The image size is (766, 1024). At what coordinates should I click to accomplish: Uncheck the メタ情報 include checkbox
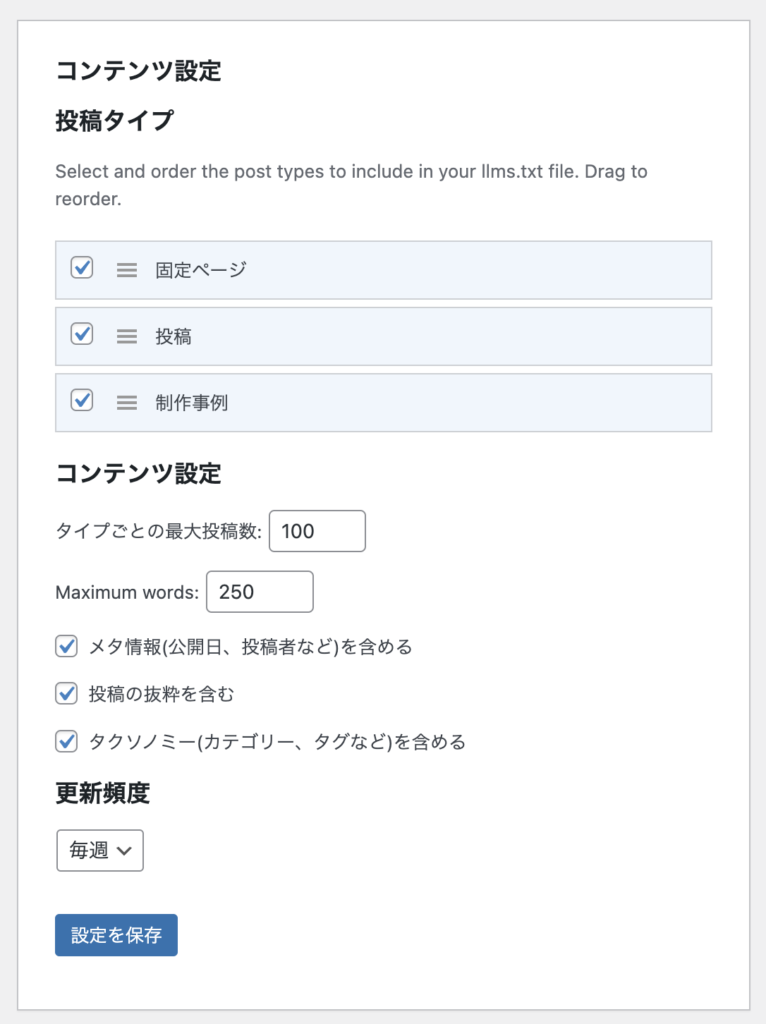pyautogui.click(x=67, y=647)
